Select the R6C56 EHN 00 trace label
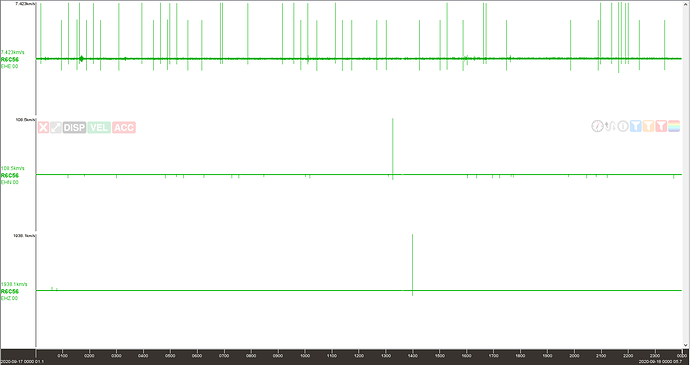 click(x=10, y=178)
